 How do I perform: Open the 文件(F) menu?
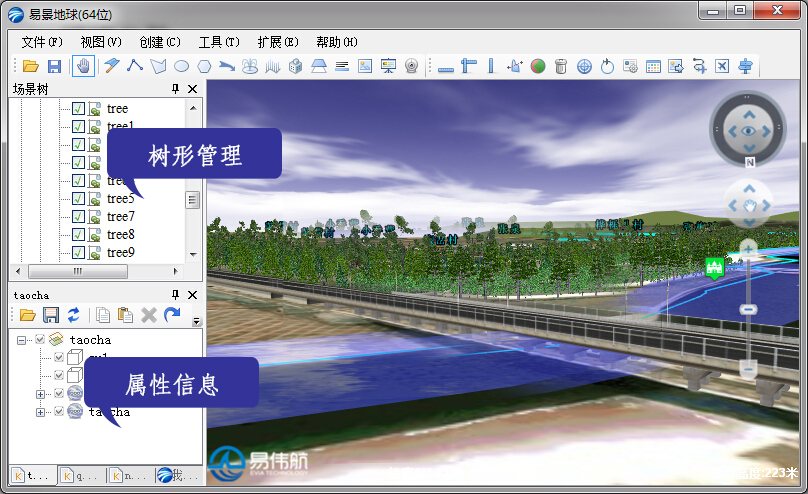point(42,42)
